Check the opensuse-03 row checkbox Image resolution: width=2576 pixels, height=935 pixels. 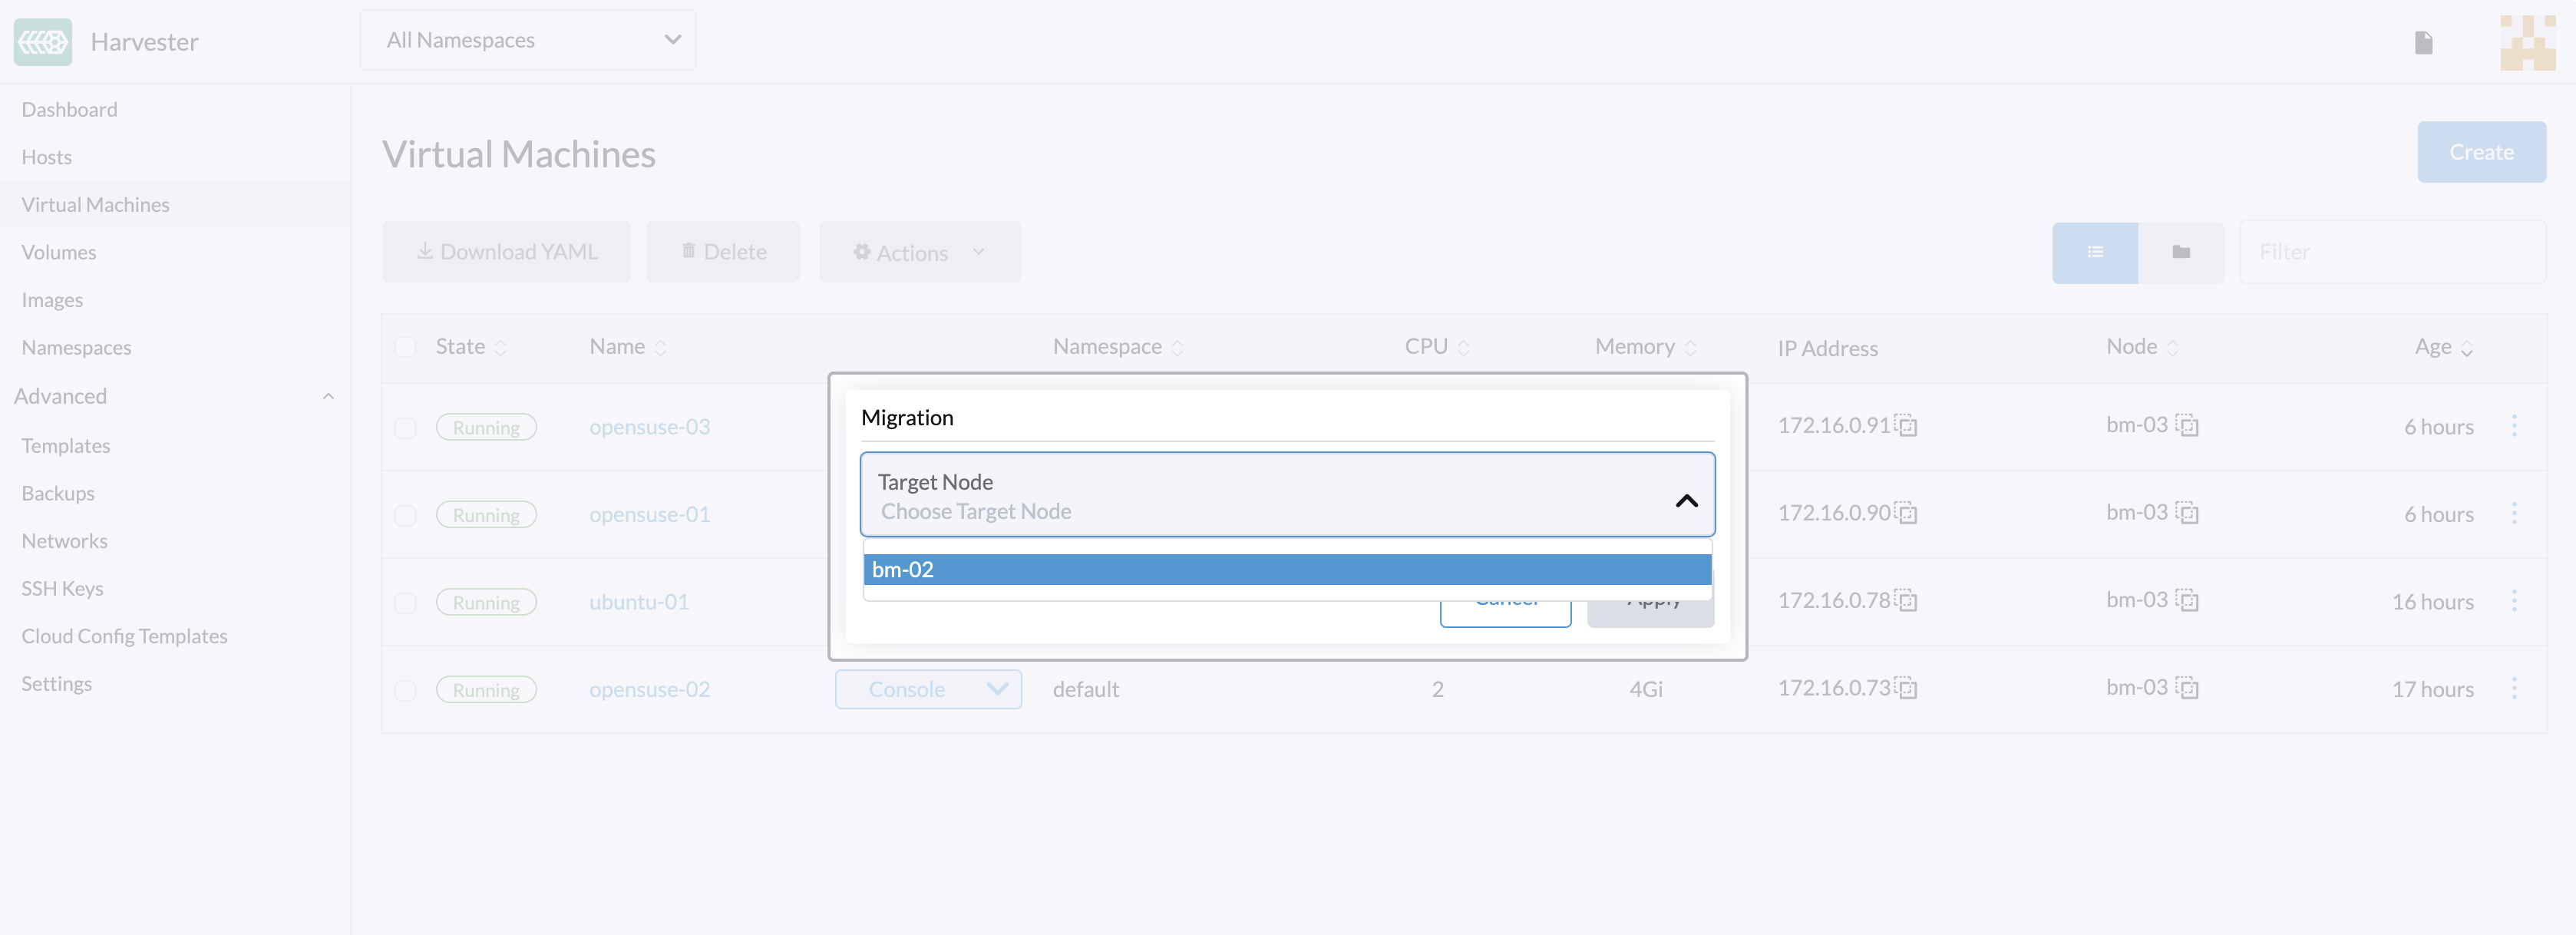click(x=405, y=428)
